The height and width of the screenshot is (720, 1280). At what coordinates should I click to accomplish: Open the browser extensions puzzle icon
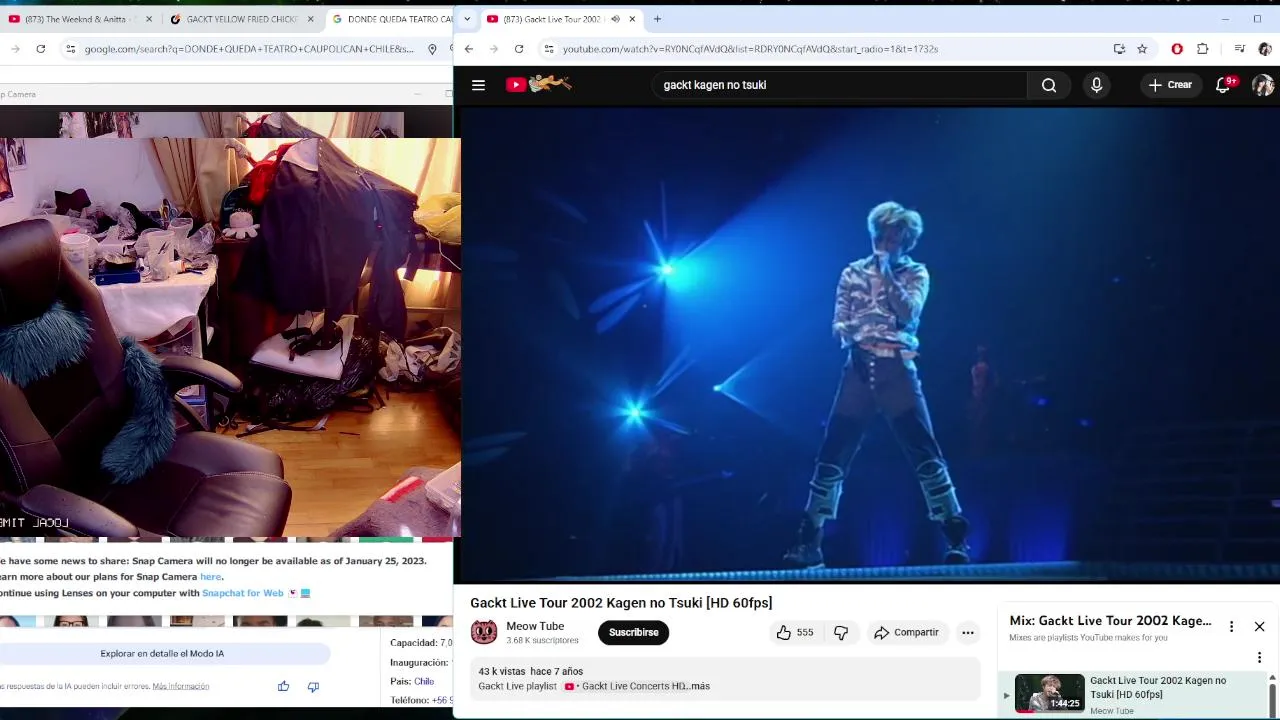coord(1202,49)
